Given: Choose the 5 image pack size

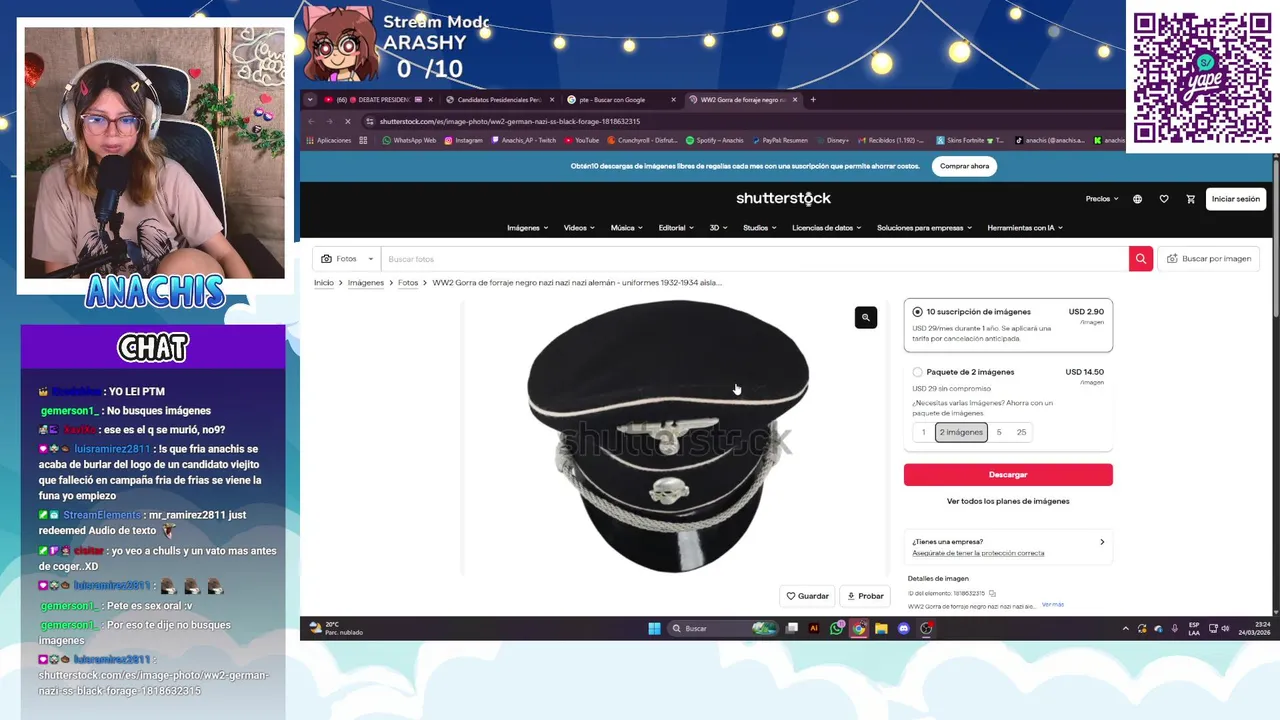Looking at the screenshot, I should point(998,432).
